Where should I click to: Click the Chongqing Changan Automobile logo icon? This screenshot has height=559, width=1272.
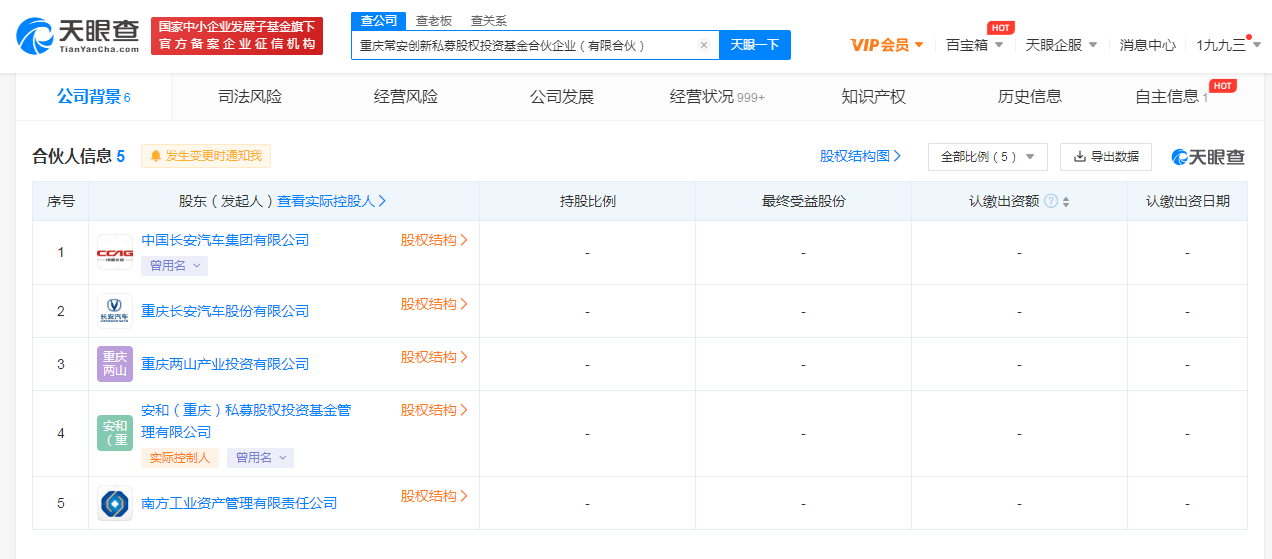(114, 311)
